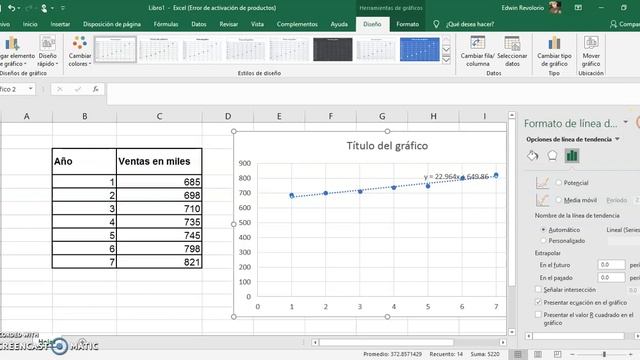The width and height of the screenshot is (640, 360).
Task: Select the blue chart style thumbnail
Action: [x=420, y=49]
